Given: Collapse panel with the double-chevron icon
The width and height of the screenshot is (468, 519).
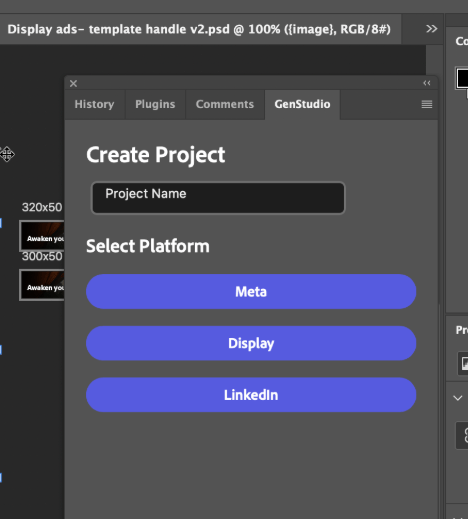Looking at the screenshot, I should coord(427,83).
